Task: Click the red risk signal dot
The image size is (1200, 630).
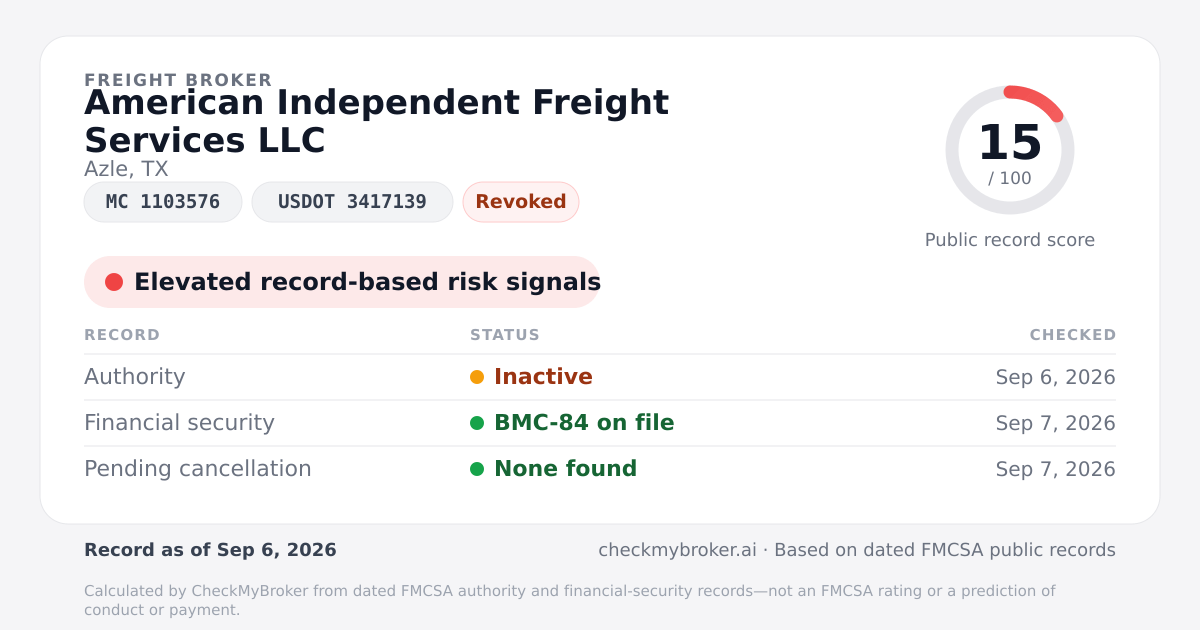Action: (114, 282)
